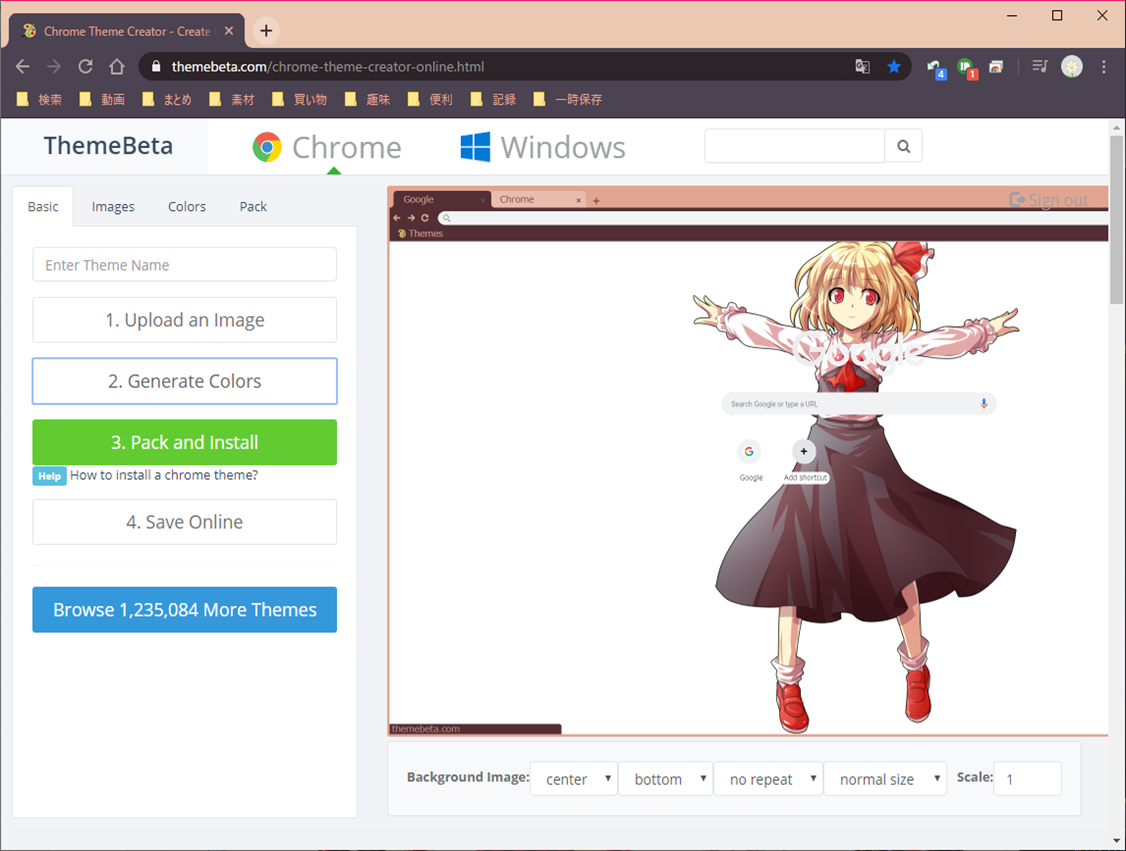The height and width of the screenshot is (851, 1126).
Task: Open the Chrome three-dot menu
Action: (1104, 67)
